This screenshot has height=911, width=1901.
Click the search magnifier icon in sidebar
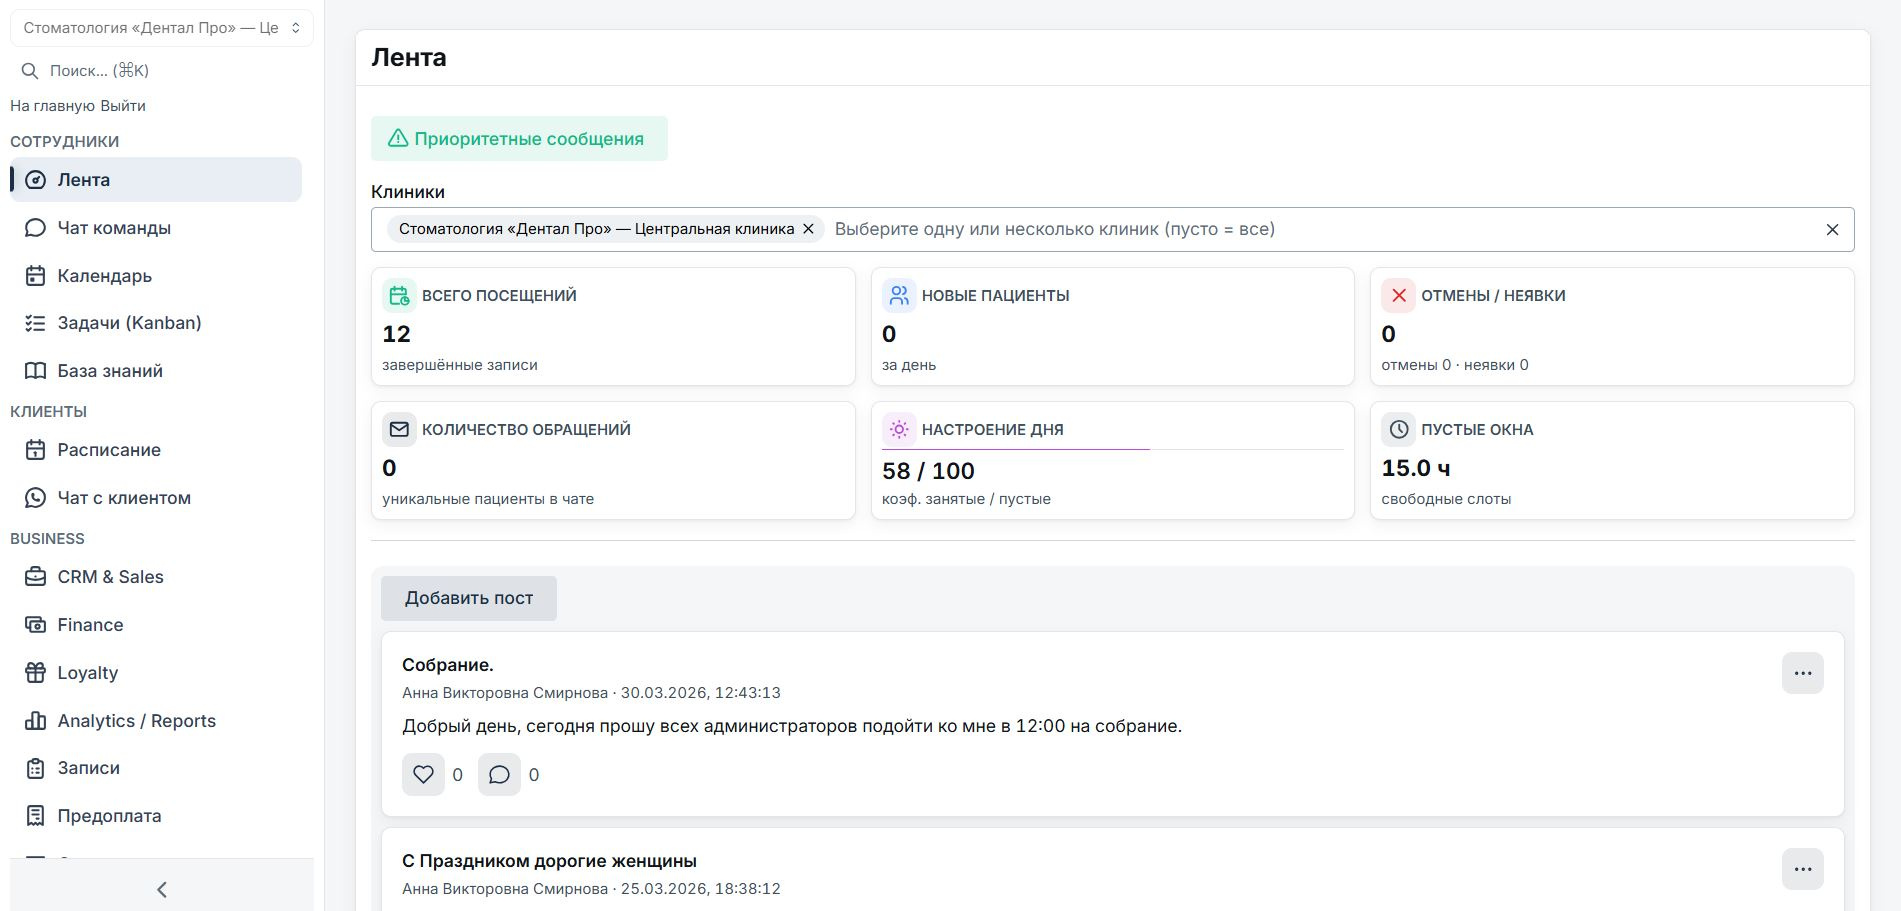30,71
